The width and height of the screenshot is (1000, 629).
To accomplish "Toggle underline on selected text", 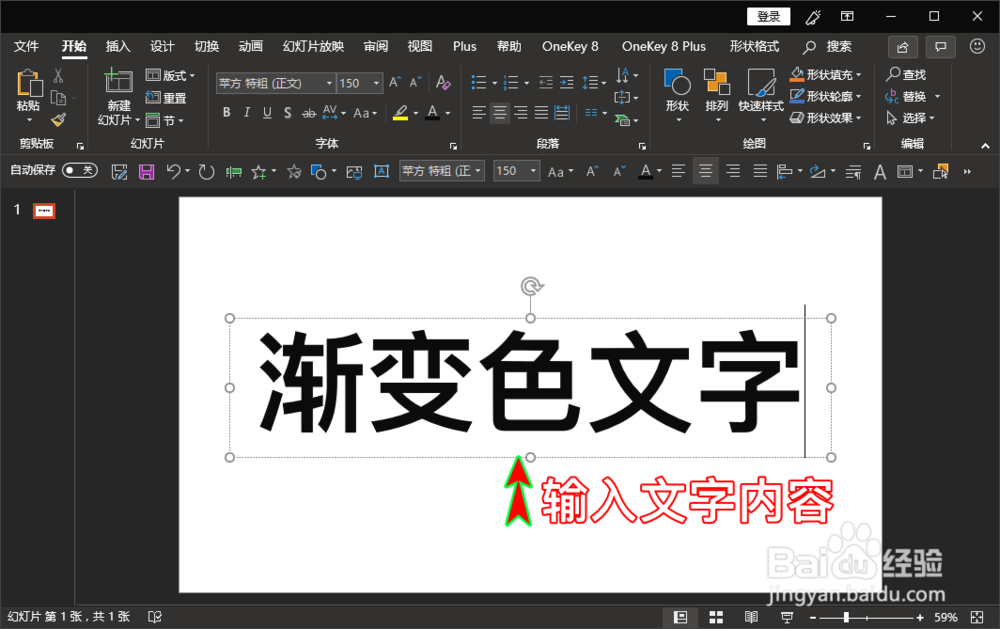I will tap(267, 113).
